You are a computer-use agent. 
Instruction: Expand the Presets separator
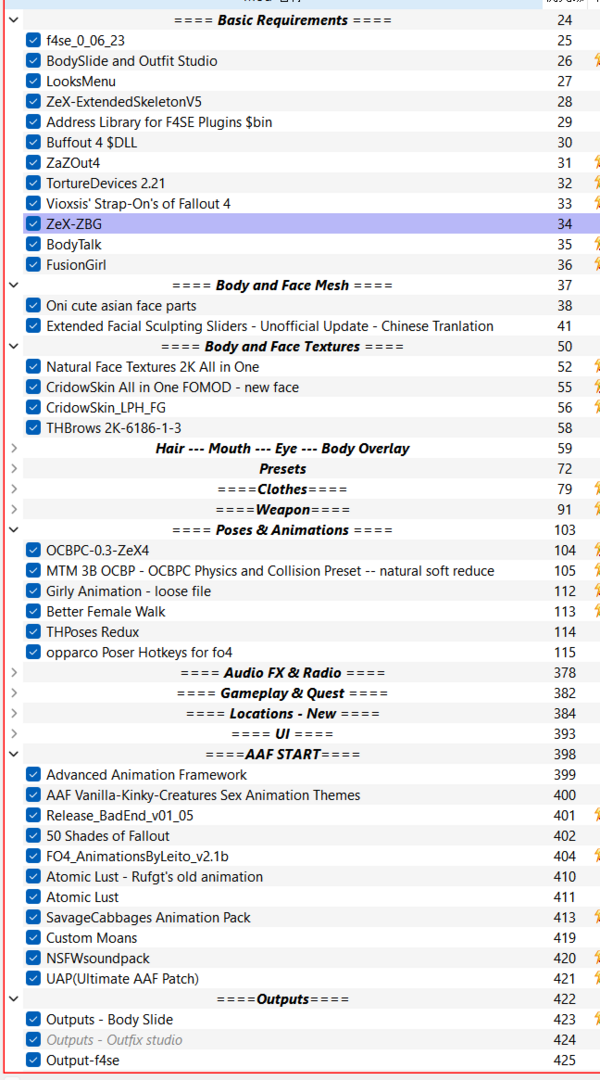13,469
